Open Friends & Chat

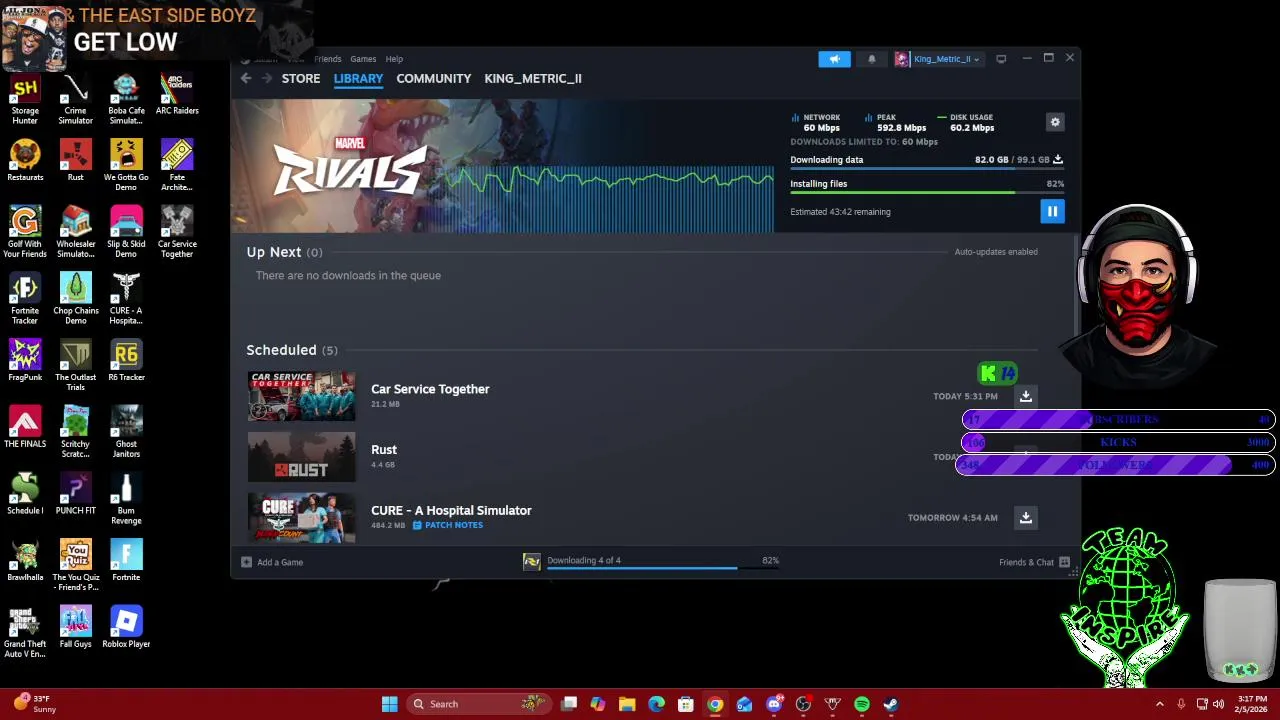[x=1034, y=562]
